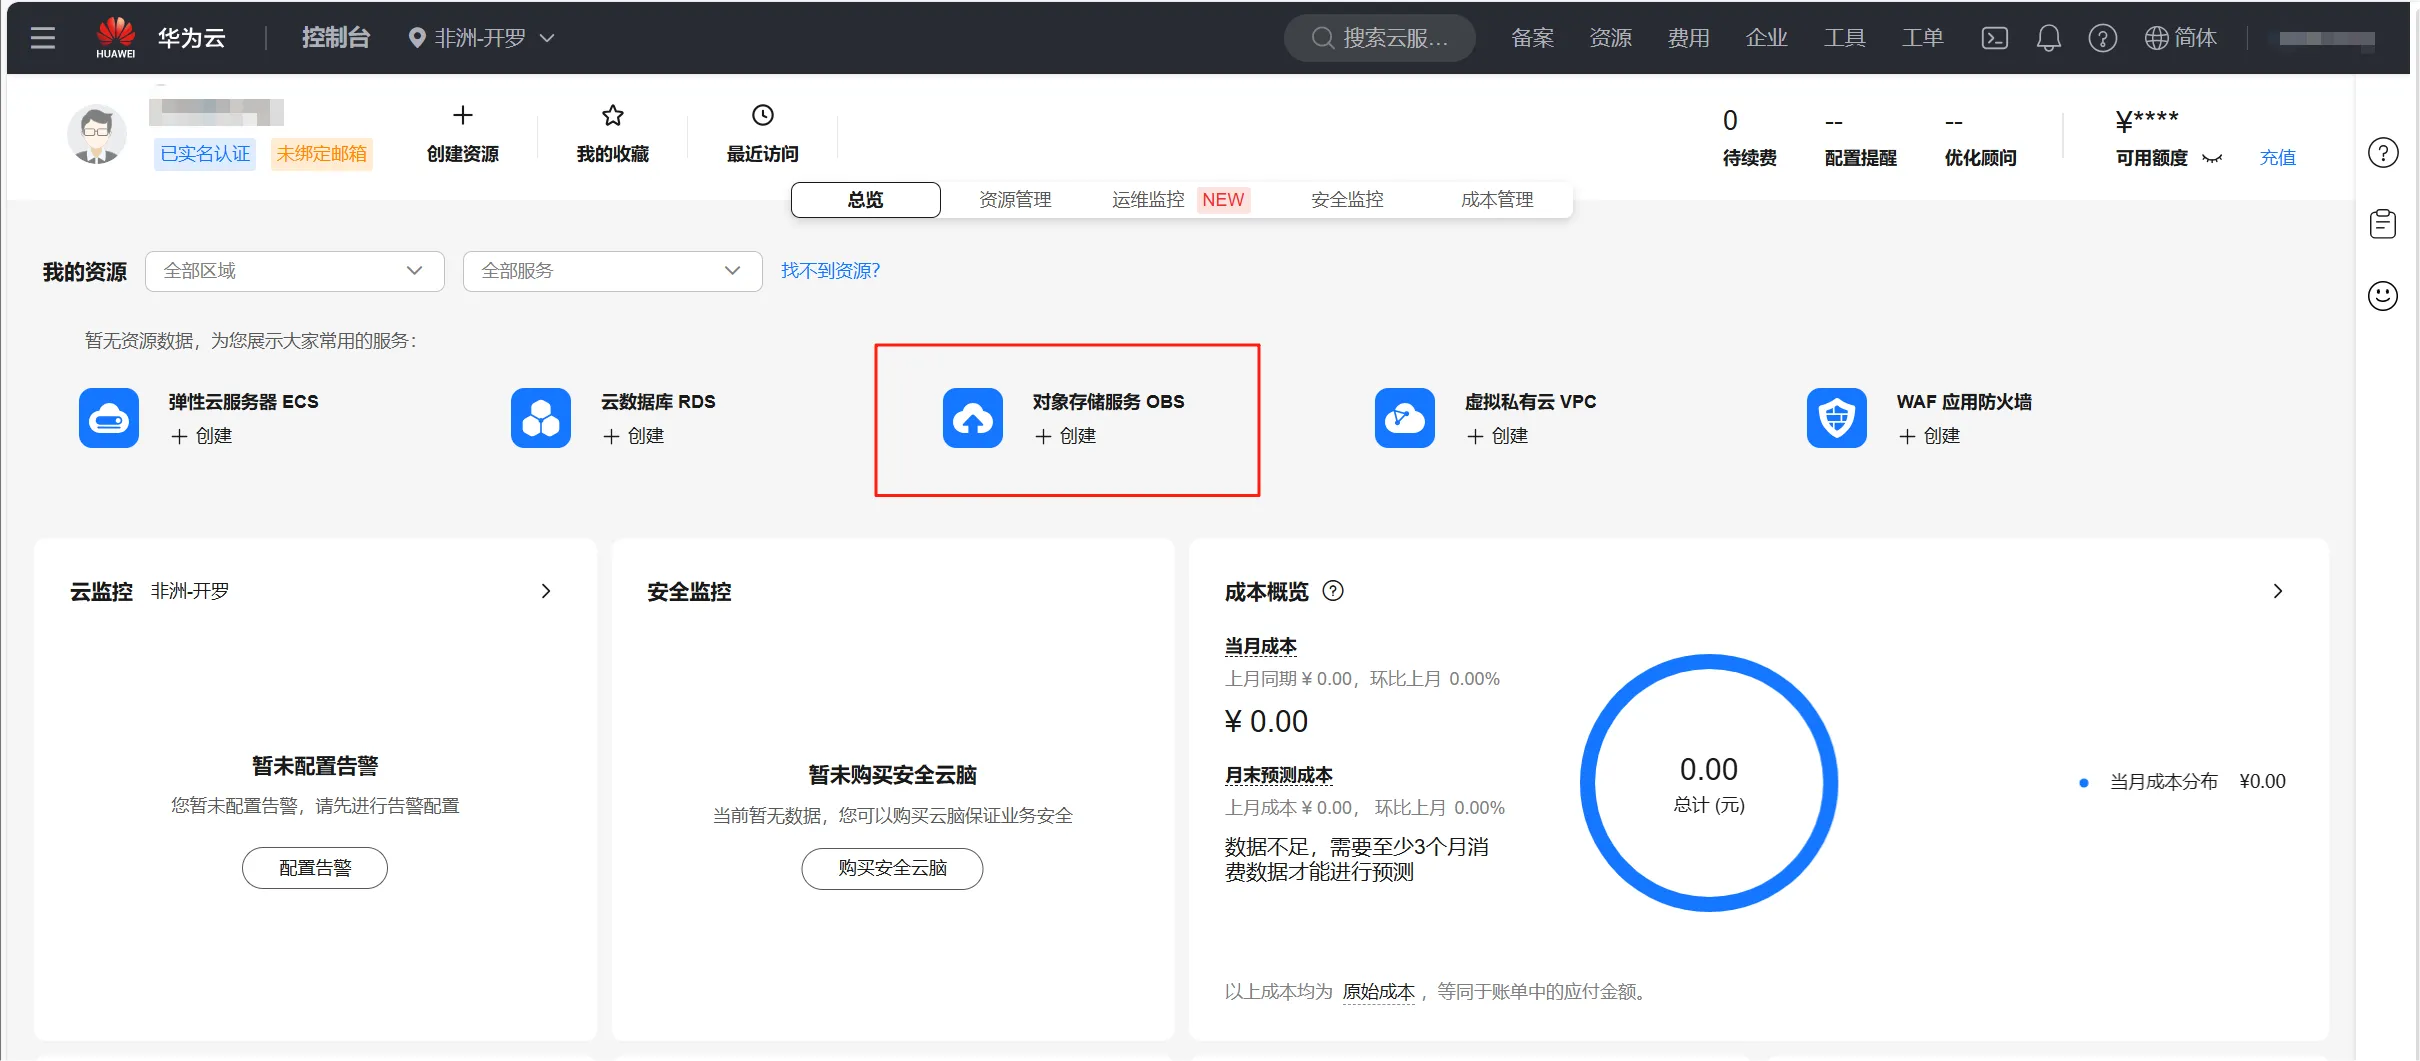Open the account name menu in top bar
Screen dimensions: 2420x1061
coord(2327,39)
